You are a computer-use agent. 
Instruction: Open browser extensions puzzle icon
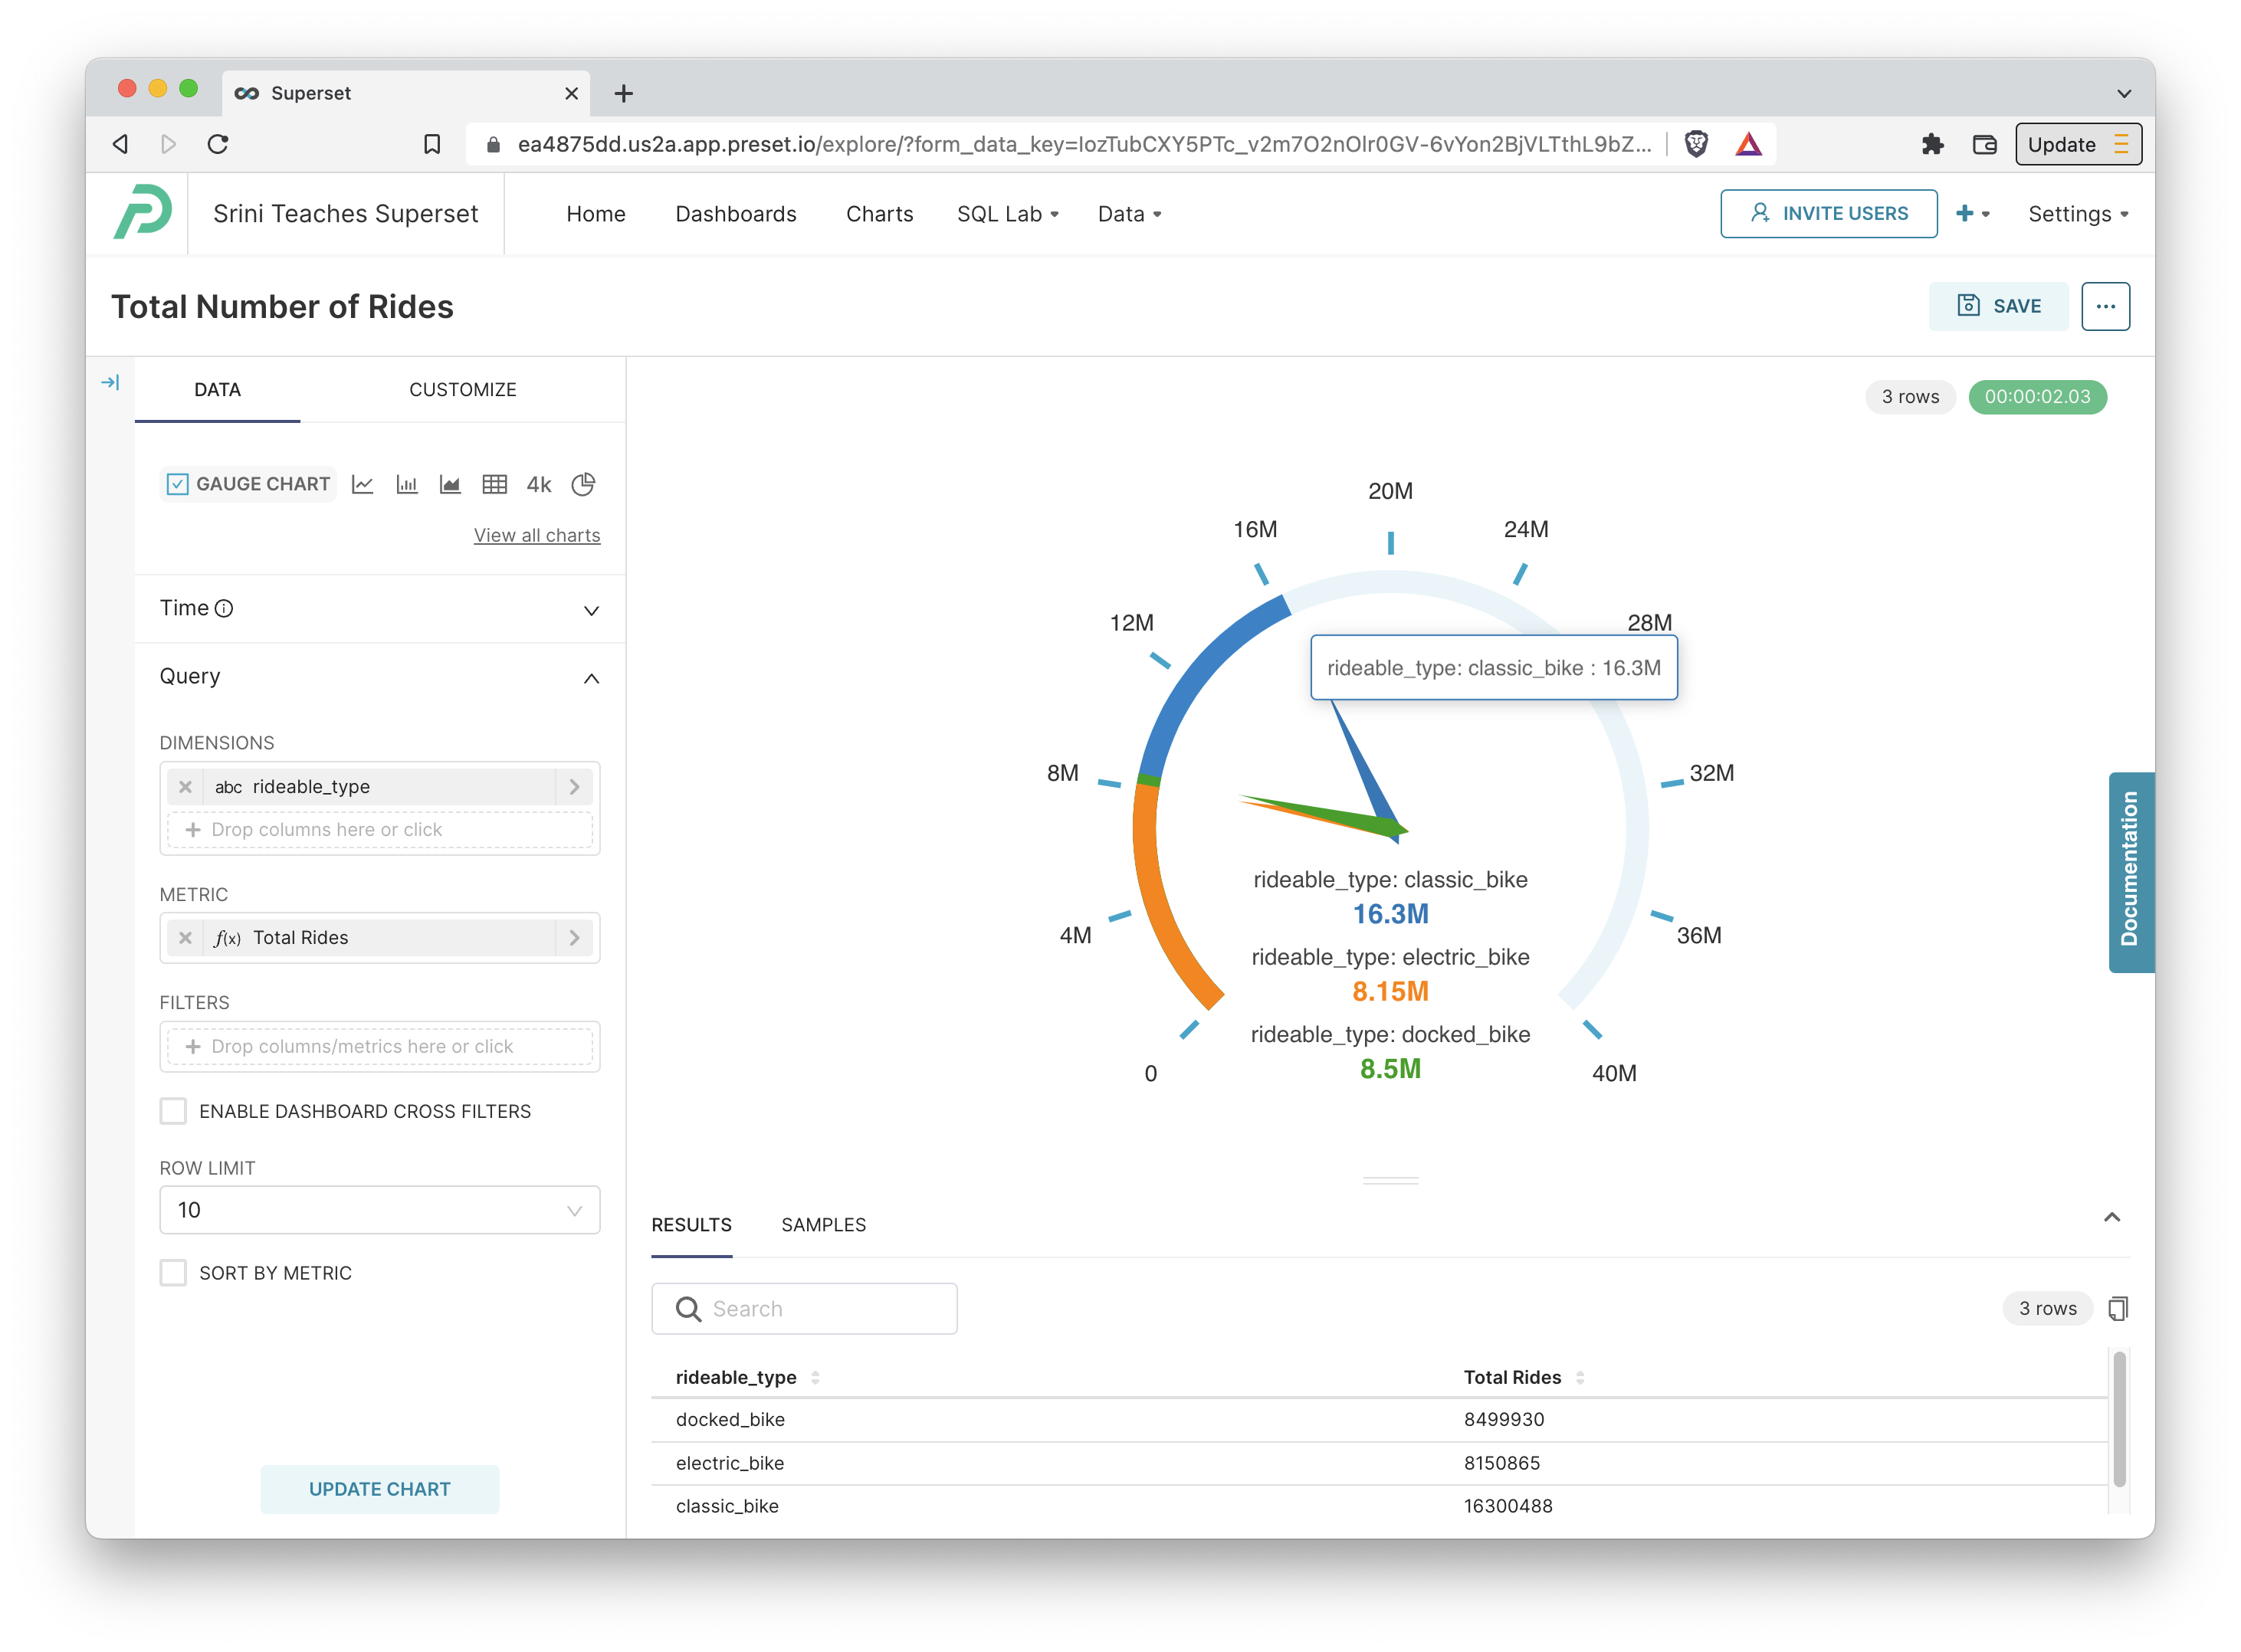coord(1932,144)
